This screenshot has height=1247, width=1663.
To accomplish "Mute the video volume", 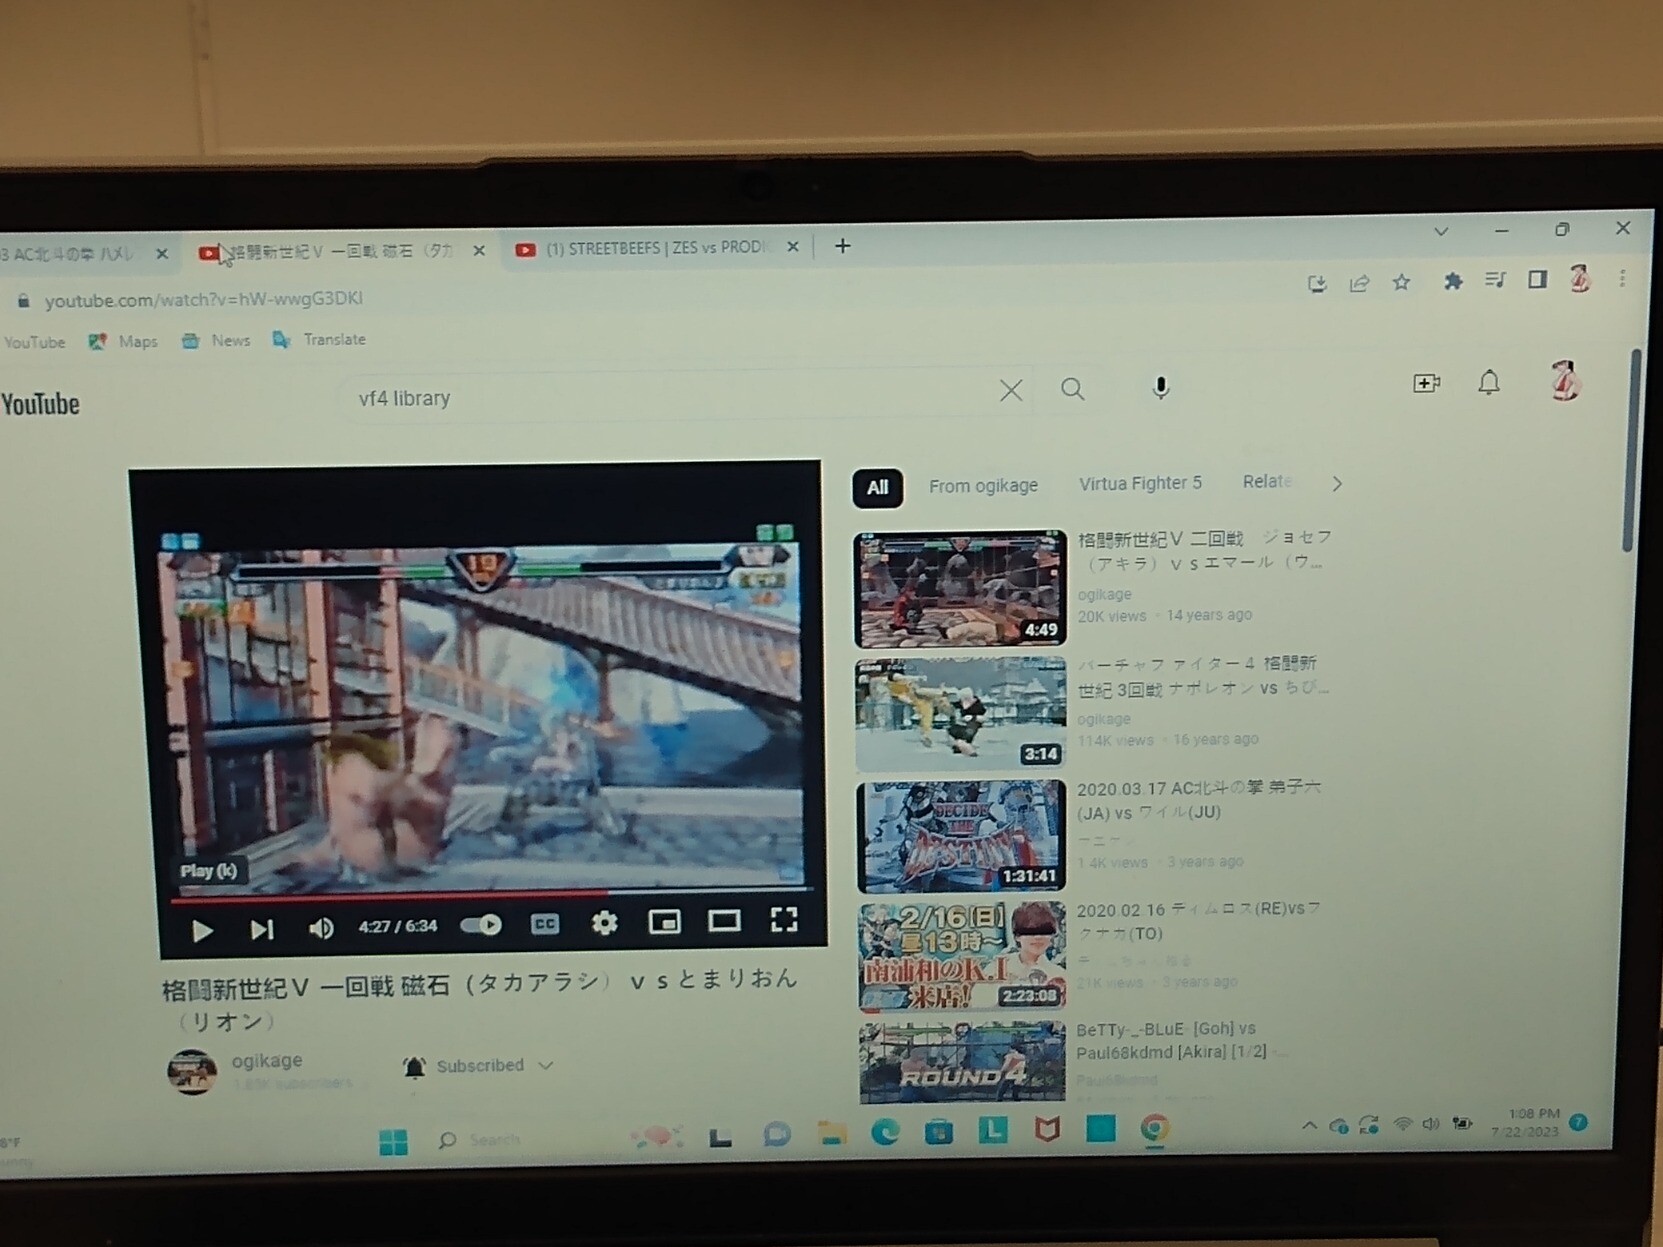I will [320, 929].
